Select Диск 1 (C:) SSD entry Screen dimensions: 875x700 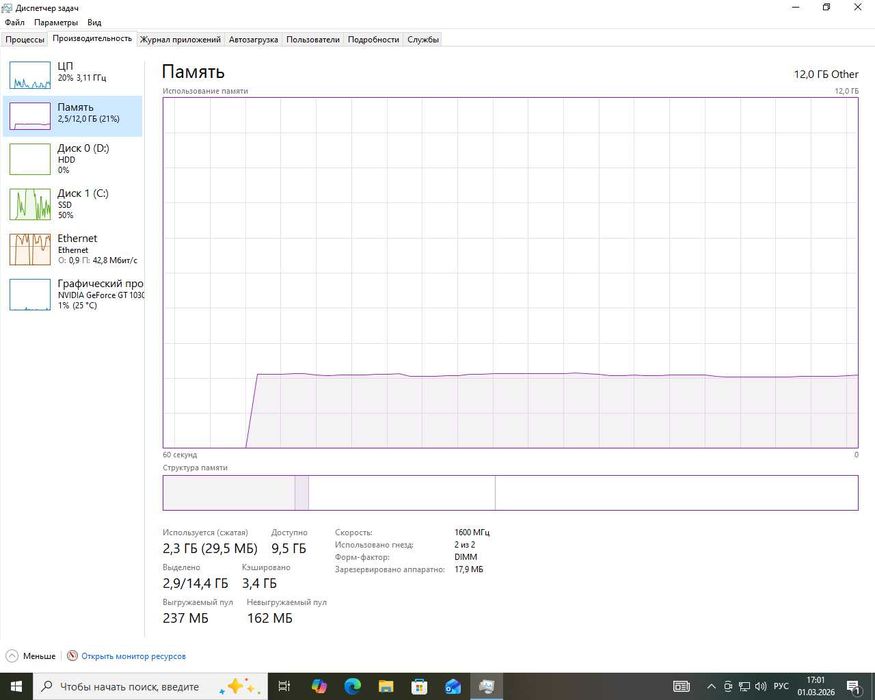73,204
